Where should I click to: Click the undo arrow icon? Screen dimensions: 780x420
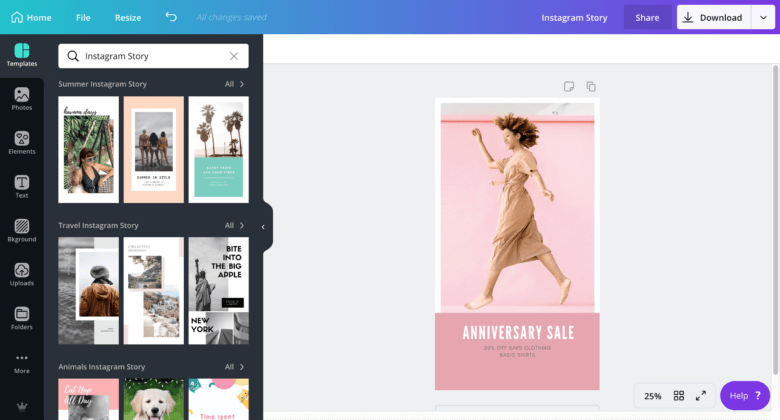pos(171,17)
